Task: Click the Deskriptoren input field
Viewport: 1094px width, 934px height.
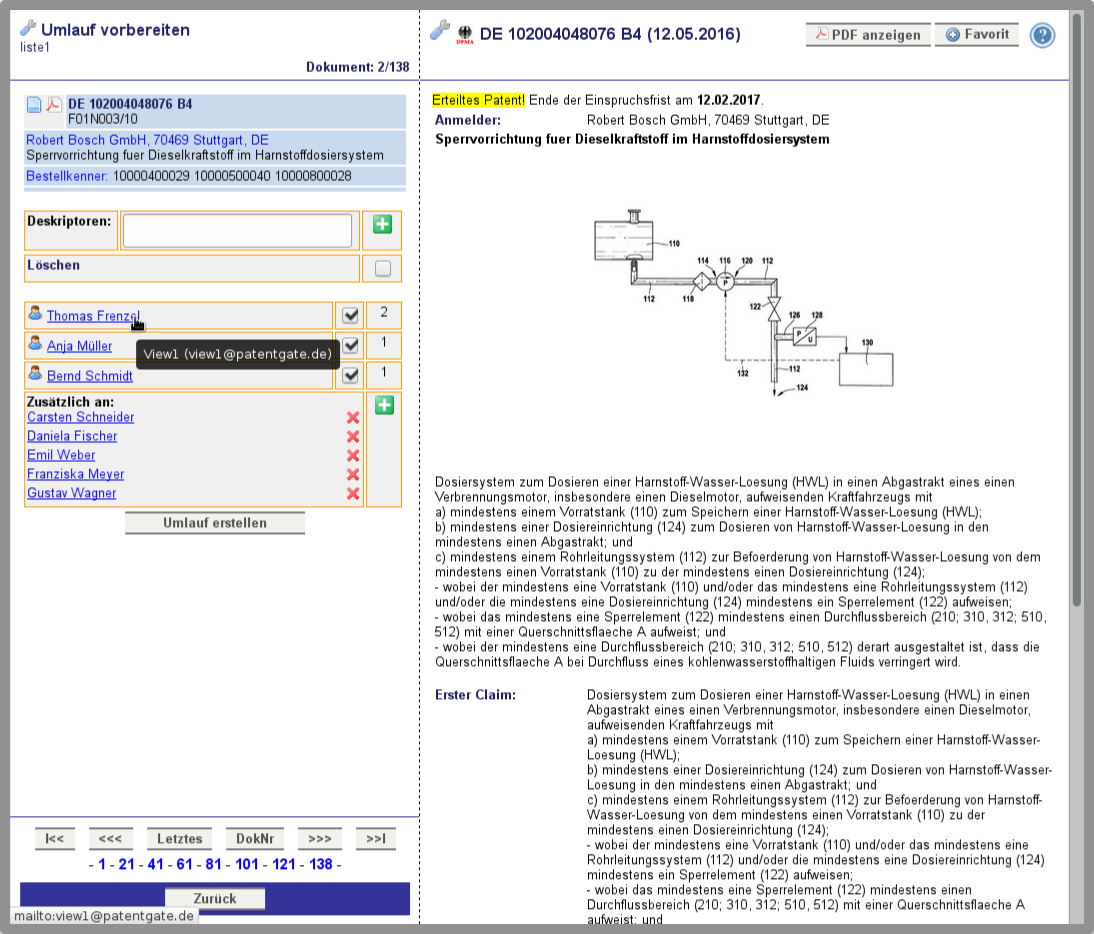Action: coord(237,231)
